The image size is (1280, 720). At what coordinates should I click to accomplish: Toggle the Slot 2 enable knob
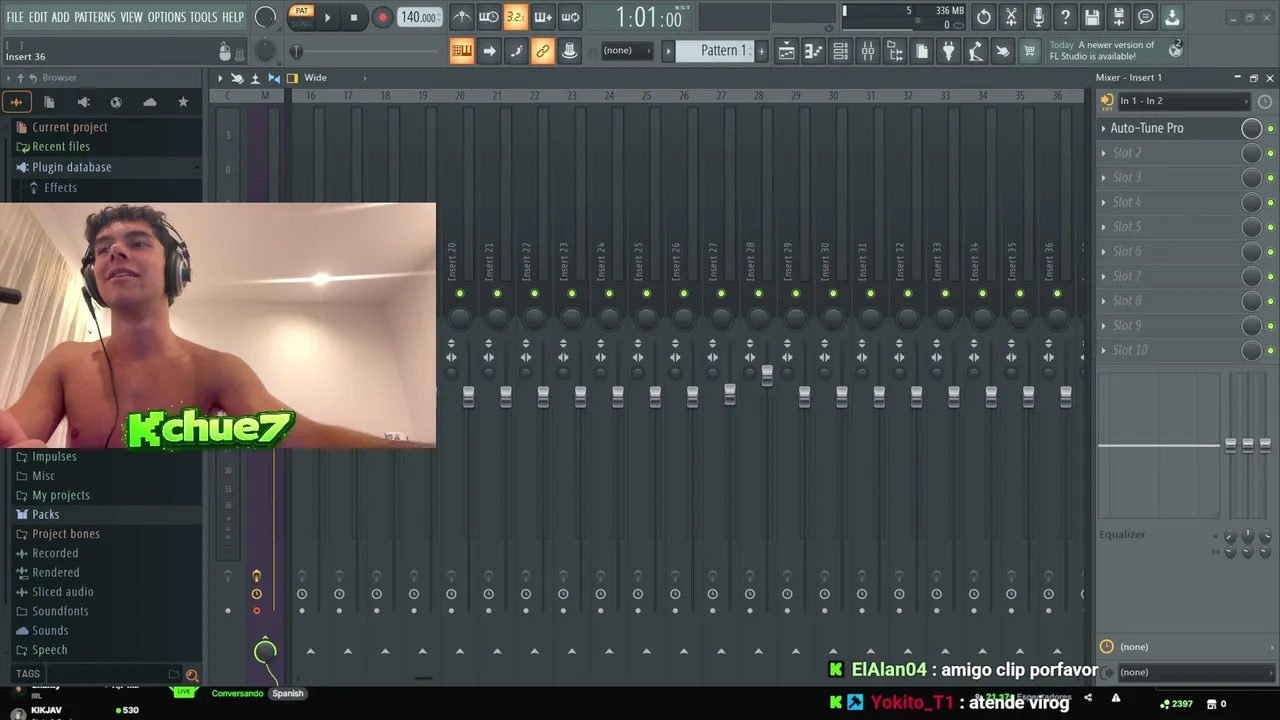[1251, 153]
